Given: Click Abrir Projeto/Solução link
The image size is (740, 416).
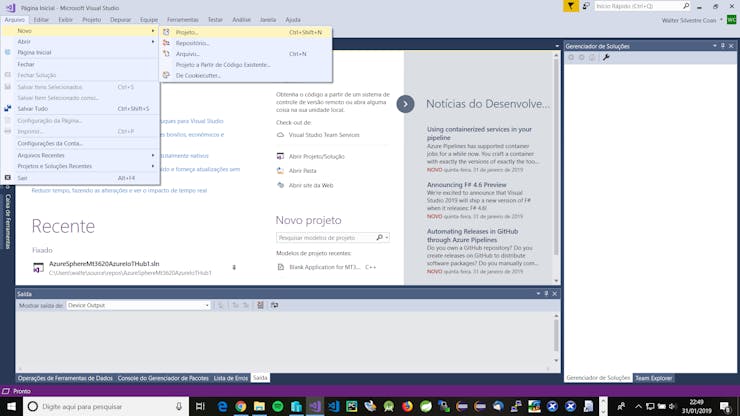Looking at the screenshot, I should [x=317, y=156].
